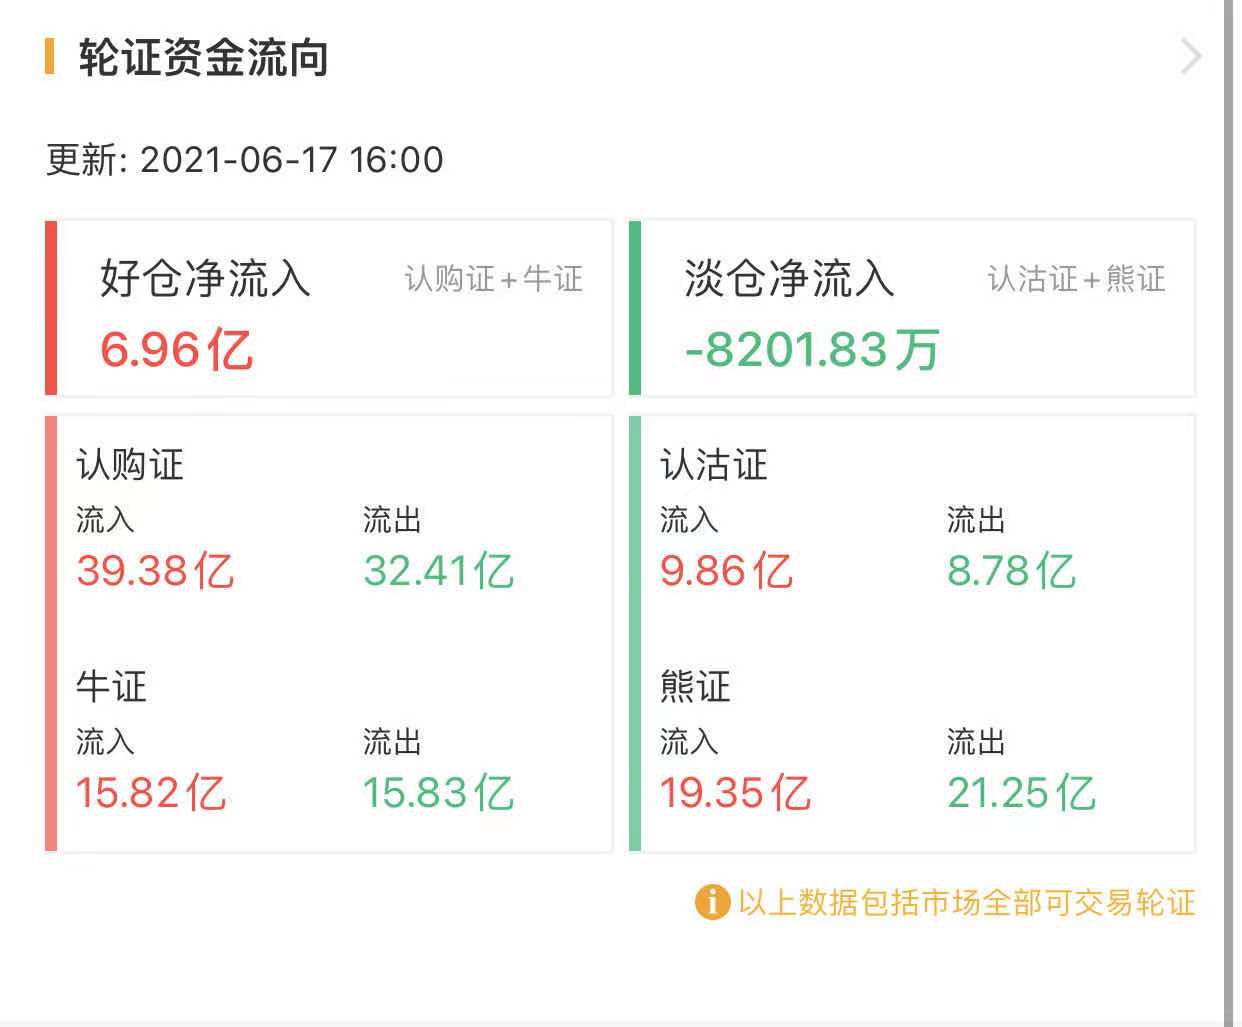1242x1027 pixels.
Task: Click 熊证 outflow value 21.25亿
Action: coord(1021,793)
